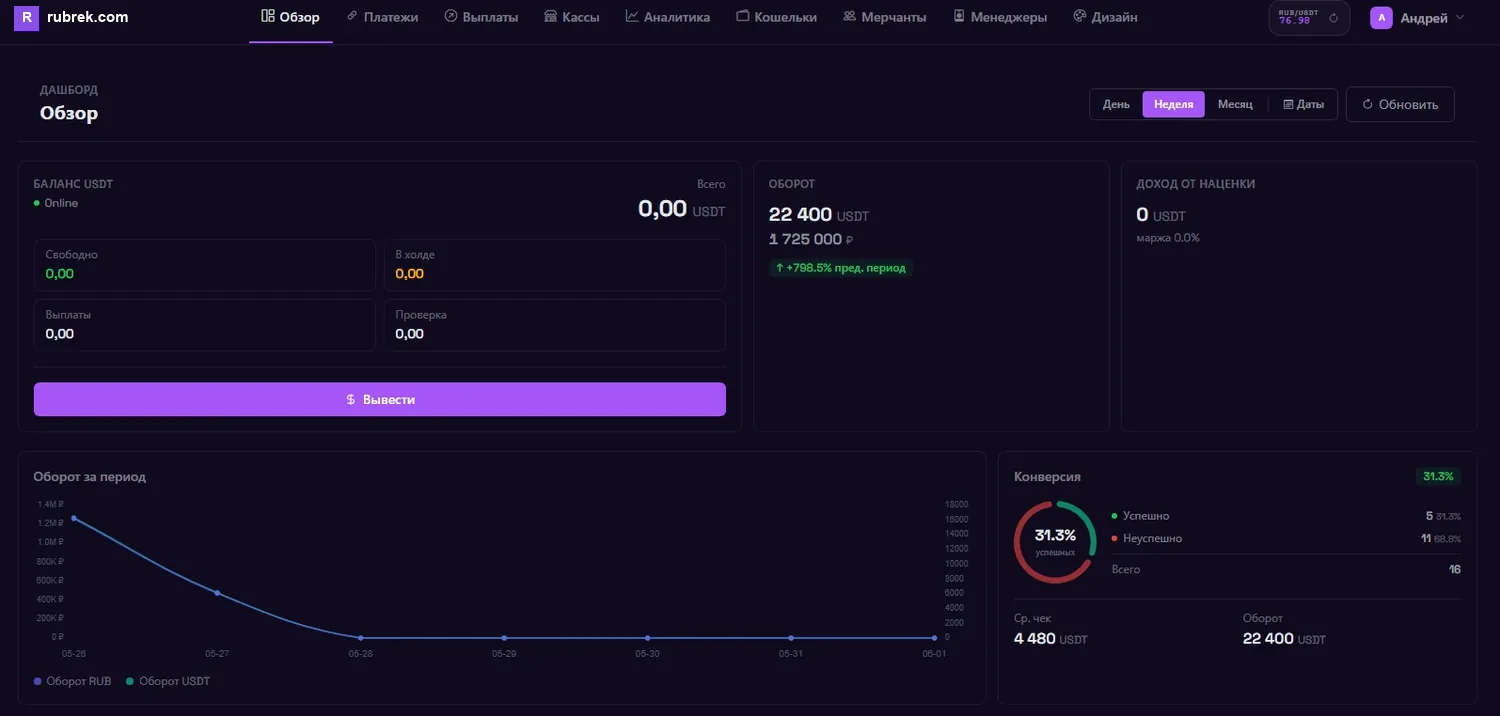Click the Выплаты balance card
1500x716 pixels.
click(x=205, y=325)
